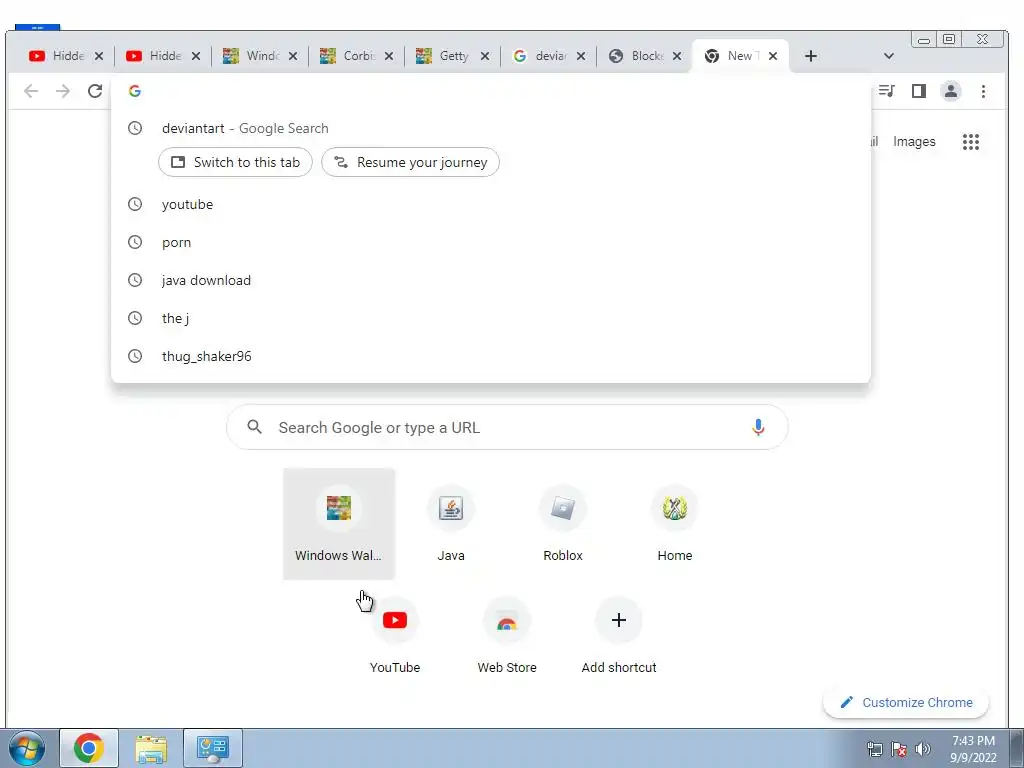Screen dimensions: 1024x768
Task: Select the youtube history suggestion
Action: 490,204
